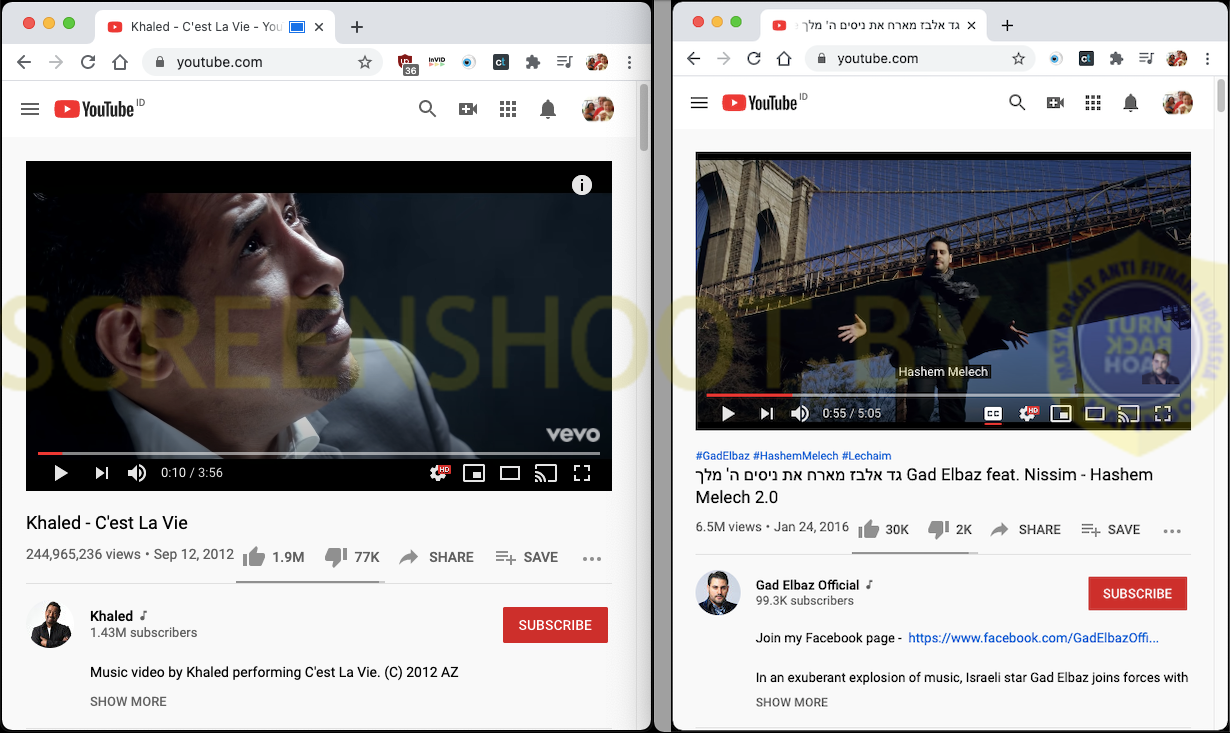1230x733 pixels.
Task: Like the Gad Elbaz video with 30K likes
Action: tap(883, 529)
